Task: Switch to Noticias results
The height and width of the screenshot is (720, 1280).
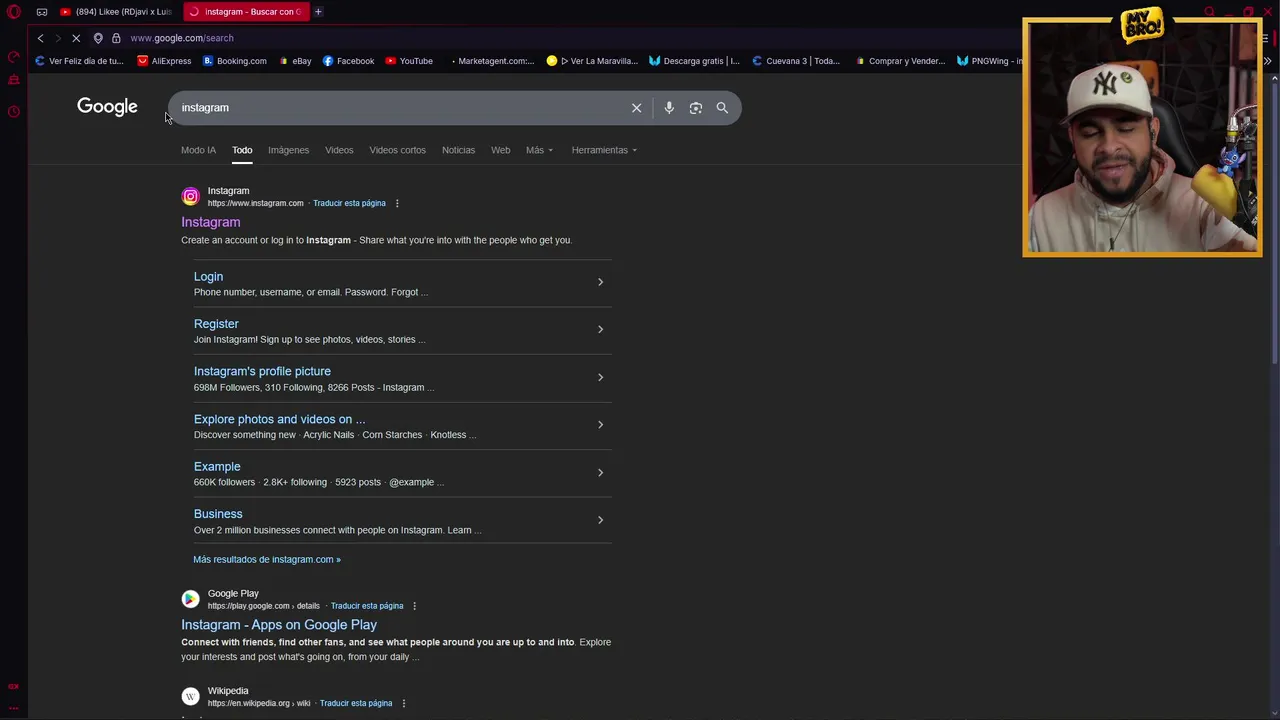Action: coord(458,150)
